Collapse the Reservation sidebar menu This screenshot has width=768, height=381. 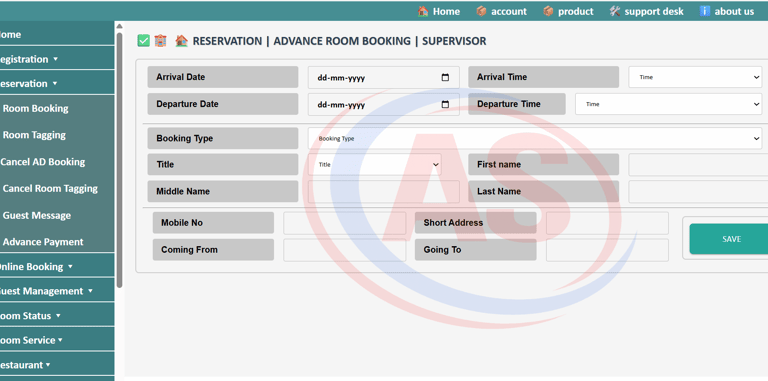pyautogui.click(x=57, y=83)
